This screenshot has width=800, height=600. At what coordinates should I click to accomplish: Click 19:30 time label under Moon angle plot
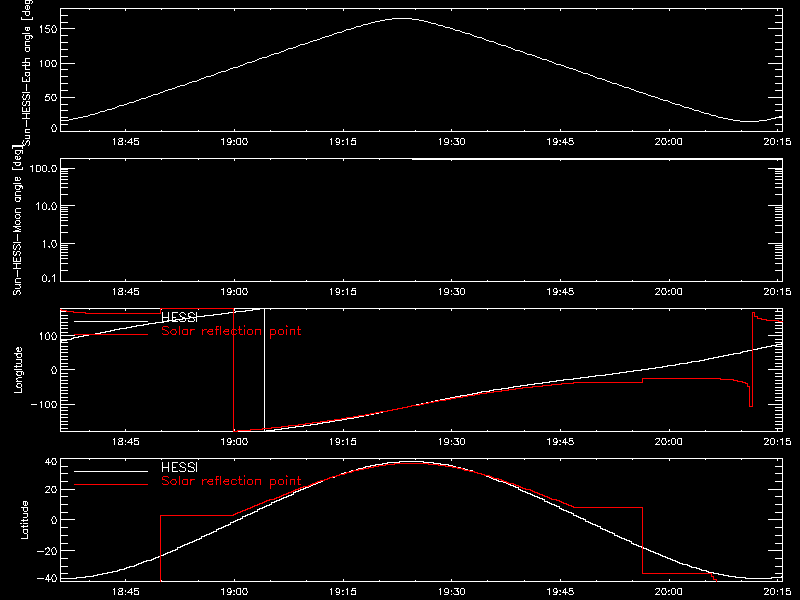click(x=452, y=292)
